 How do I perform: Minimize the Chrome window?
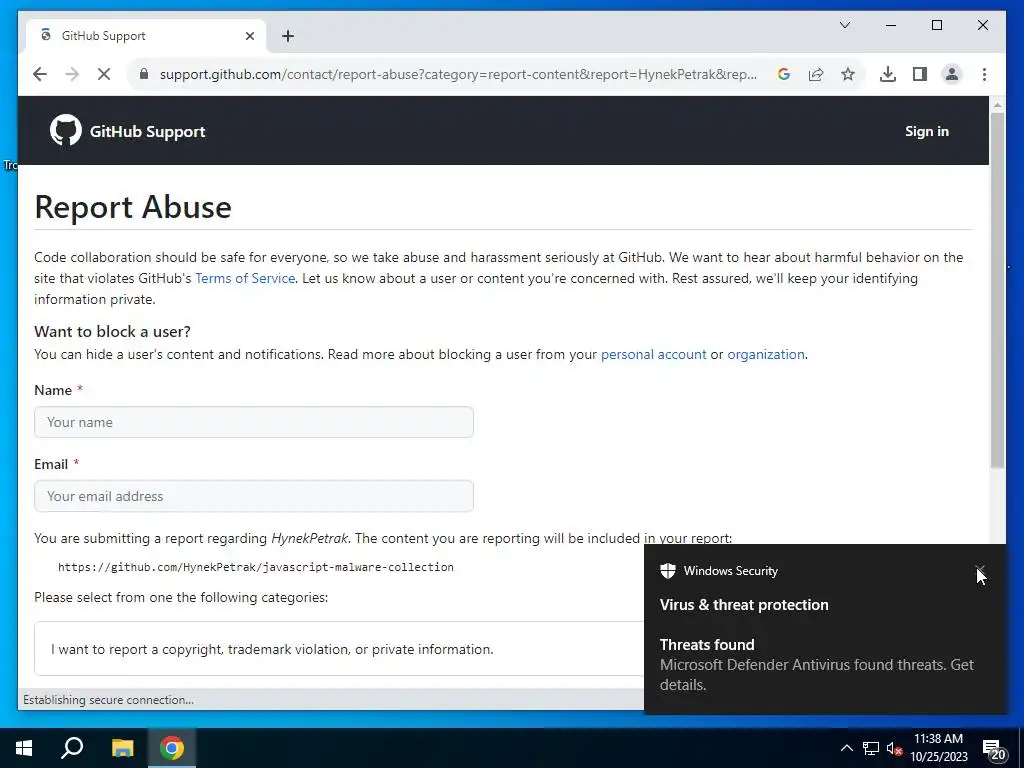(891, 25)
